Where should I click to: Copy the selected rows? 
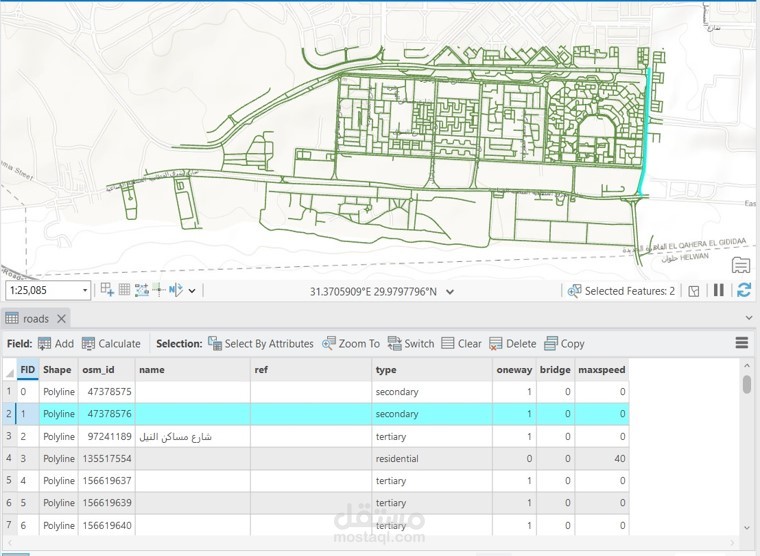pyautogui.click(x=564, y=343)
